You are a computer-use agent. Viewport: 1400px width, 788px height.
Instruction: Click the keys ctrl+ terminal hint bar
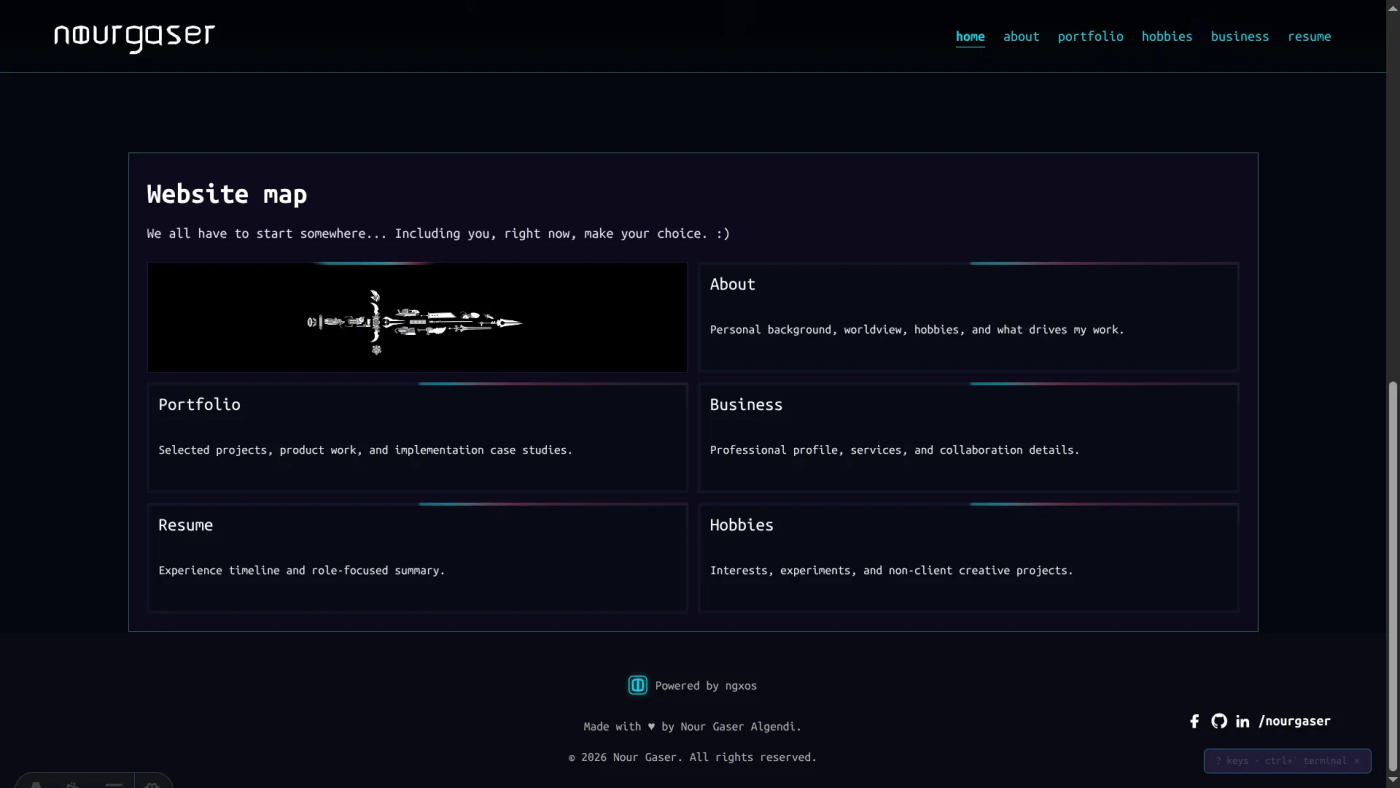(x=1287, y=761)
